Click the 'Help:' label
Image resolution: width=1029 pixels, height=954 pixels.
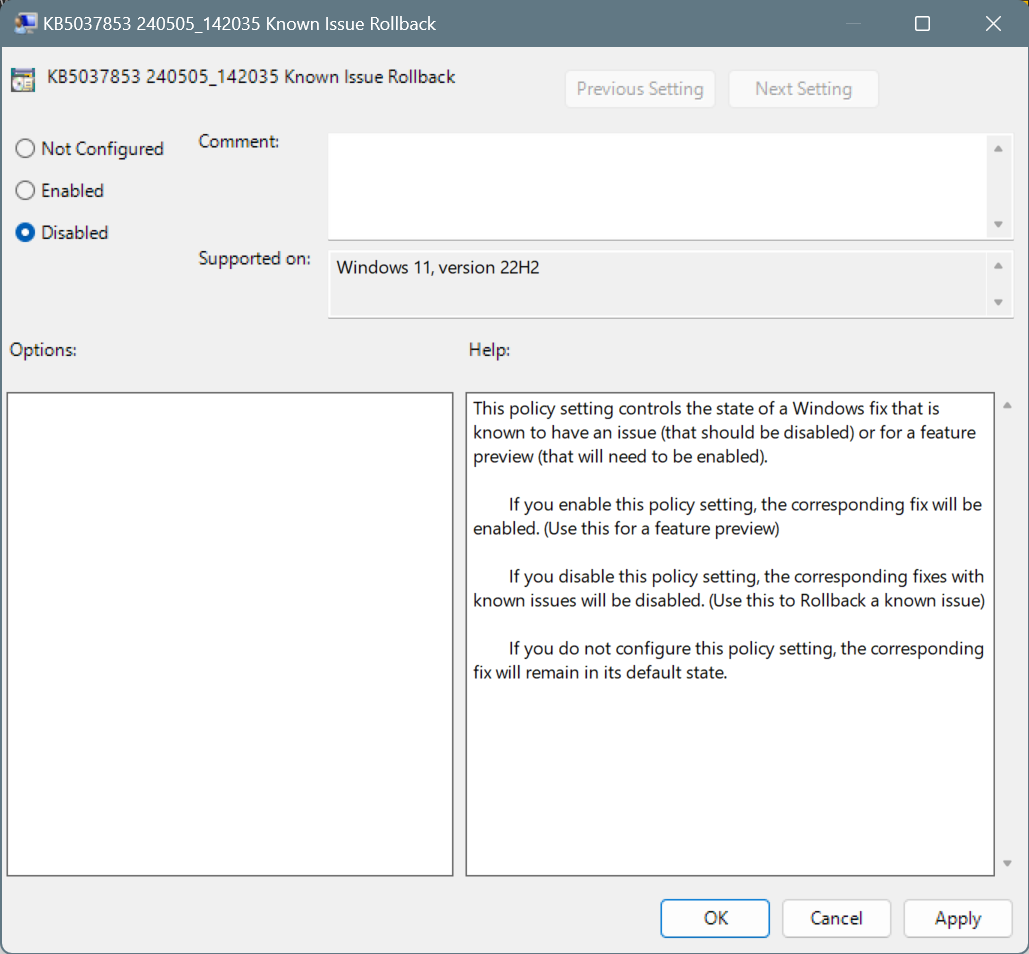point(490,350)
